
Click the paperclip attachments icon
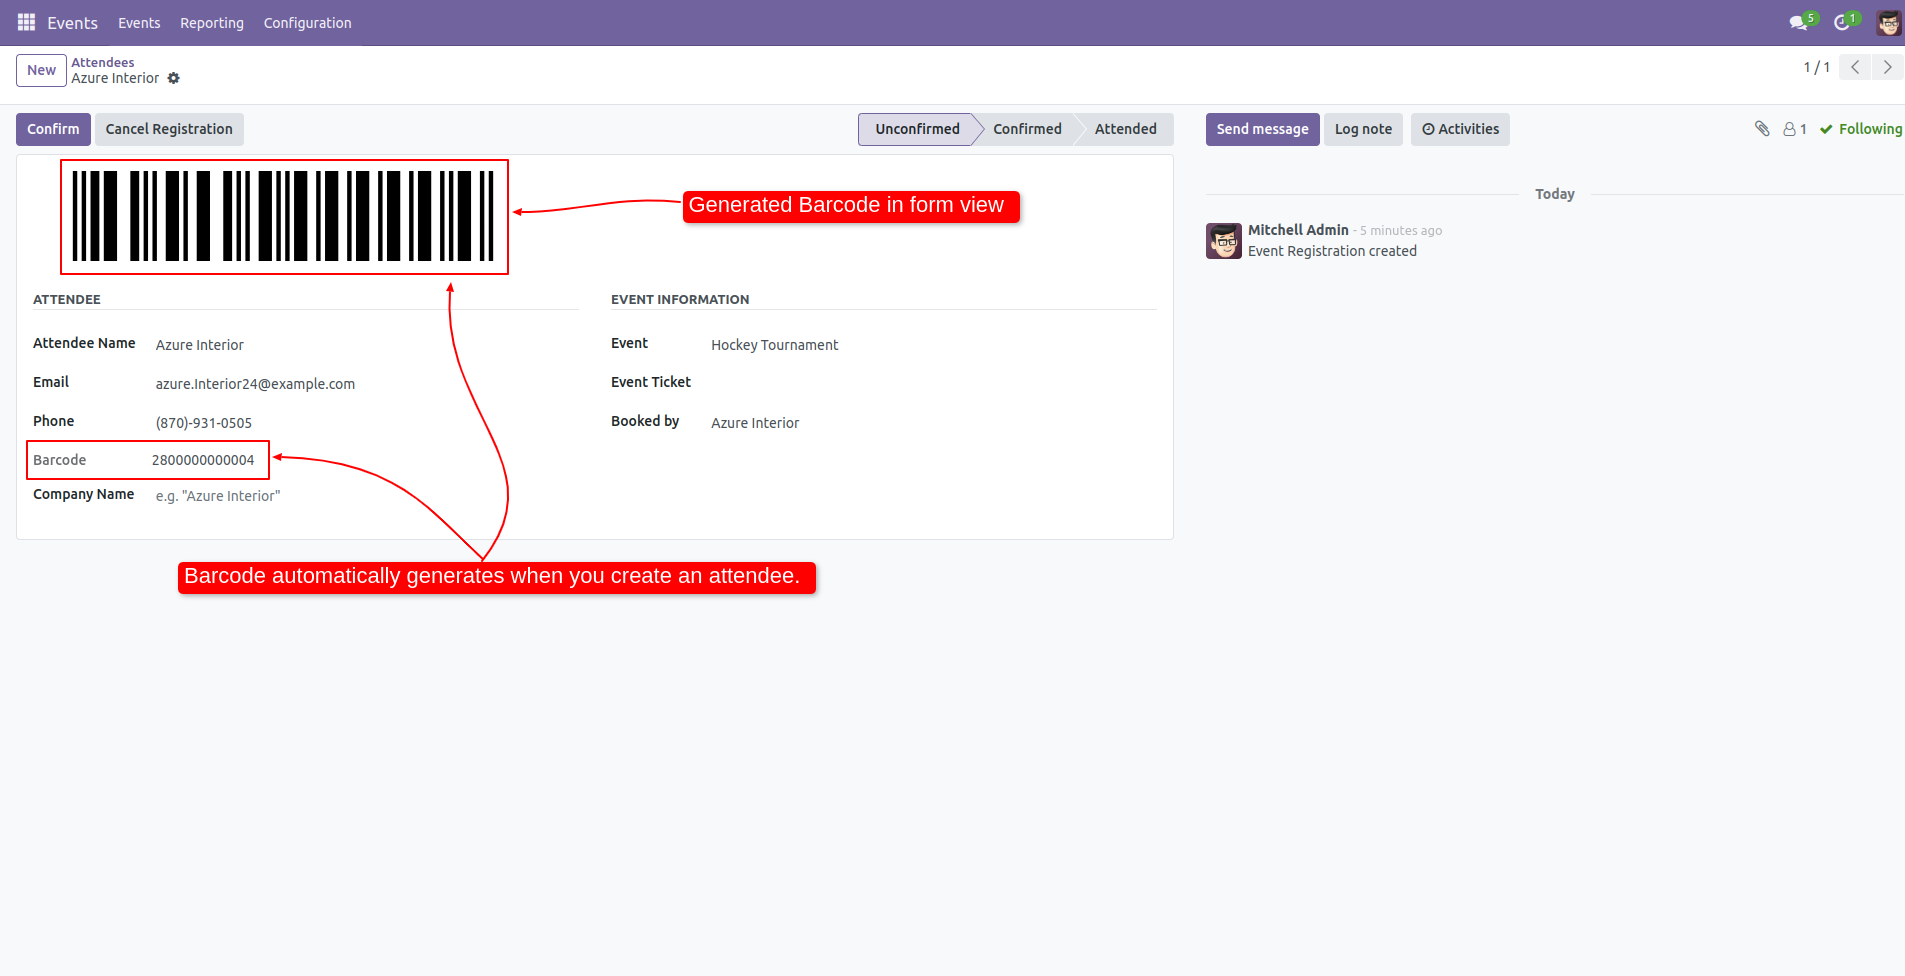[1762, 129]
